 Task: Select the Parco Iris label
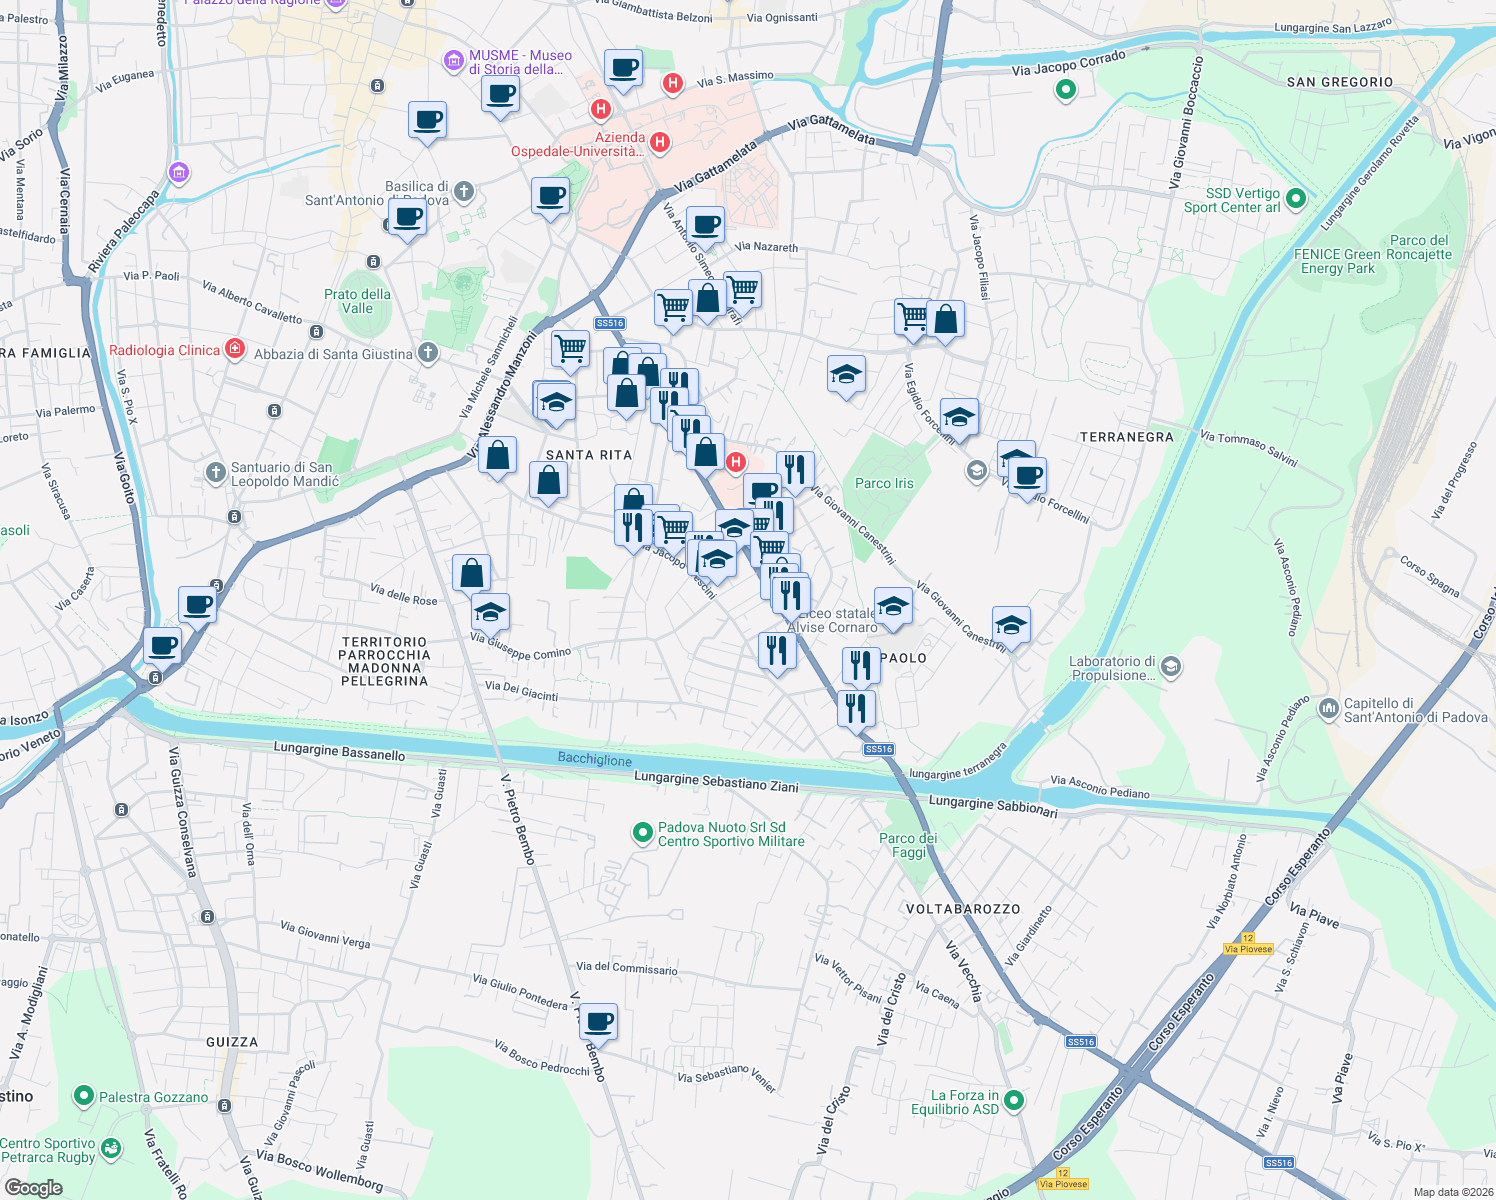coord(884,483)
